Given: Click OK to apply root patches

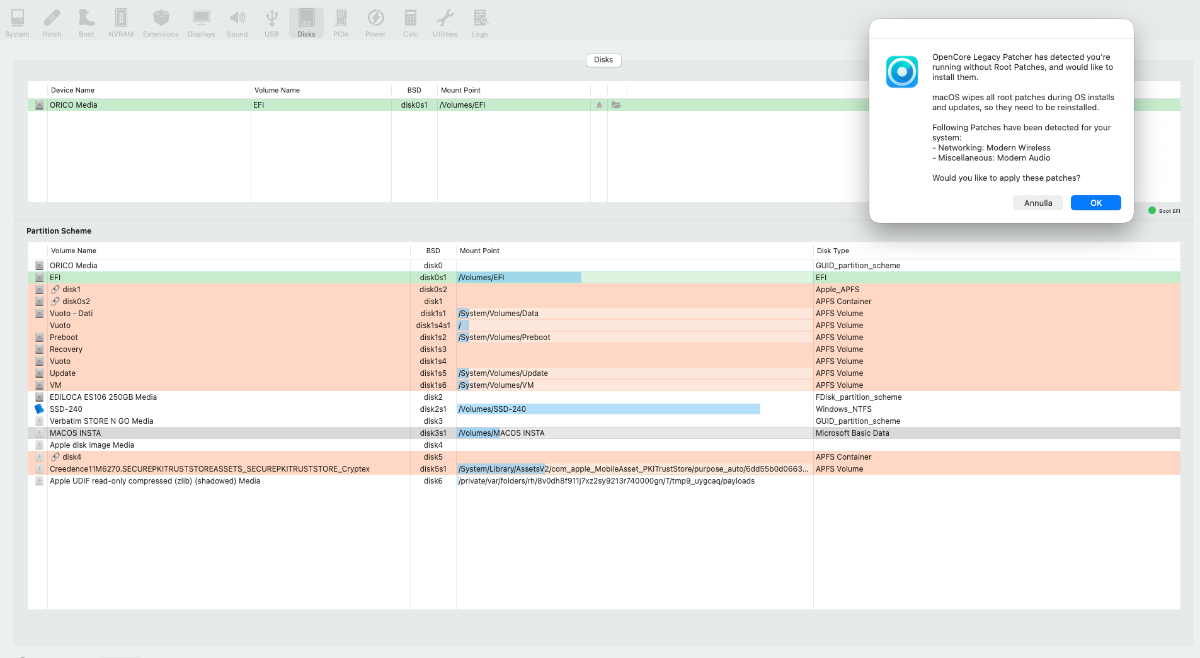Looking at the screenshot, I should coord(1096,202).
